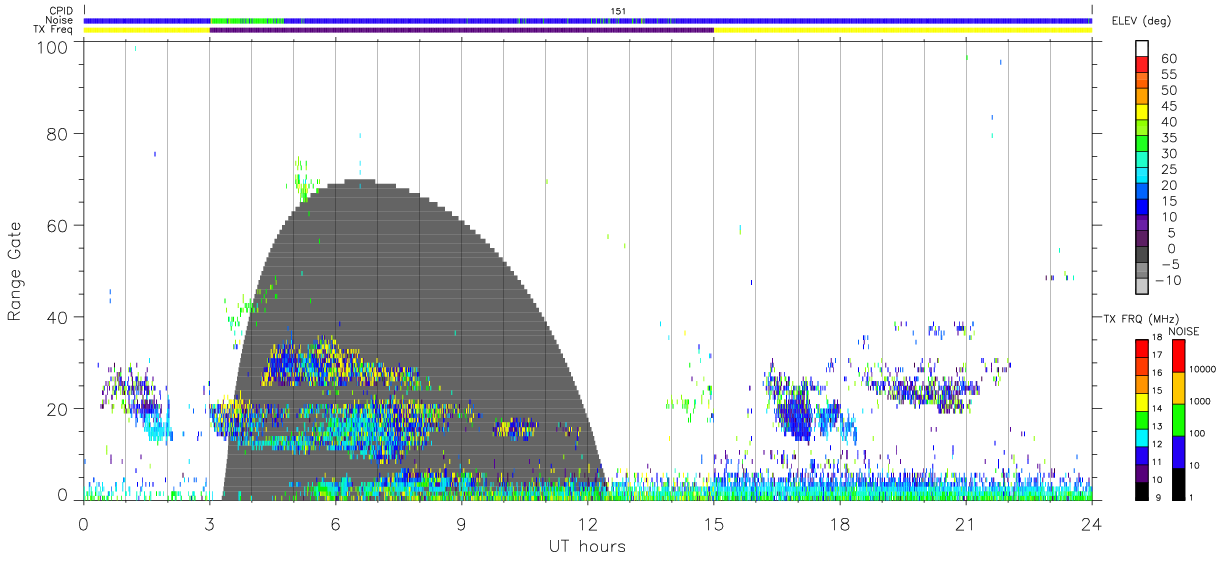Click the '24' tick on the UT hours axis
The image size is (1228, 567).
pos(1091,523)
